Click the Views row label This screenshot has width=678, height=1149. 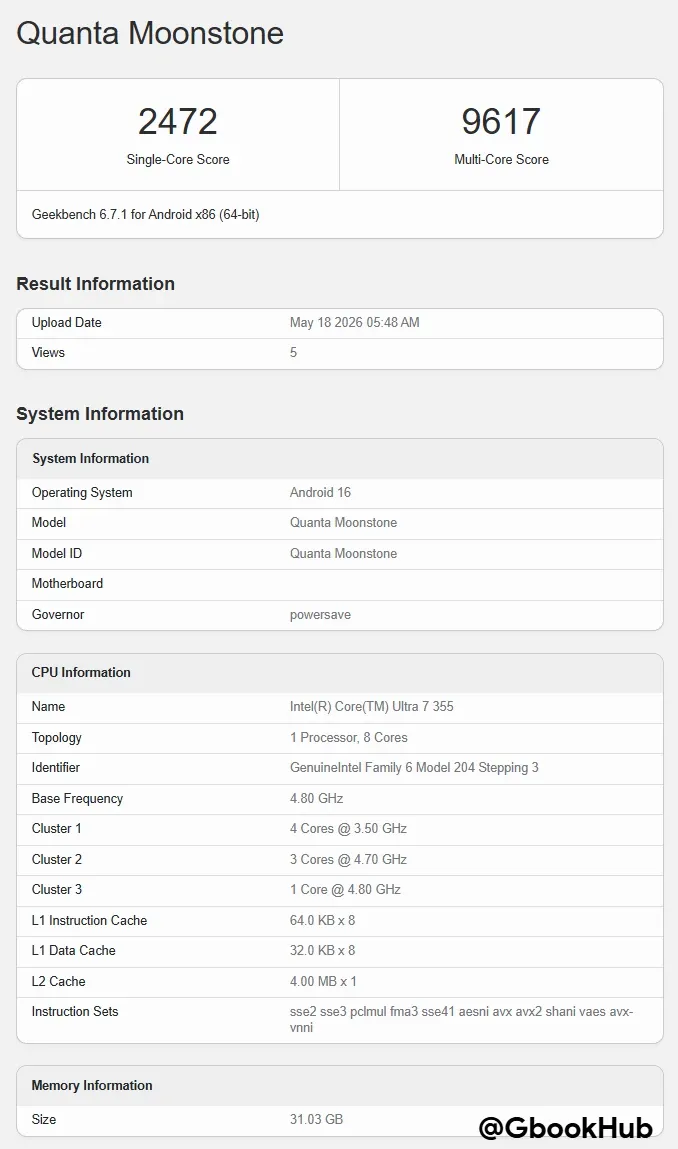point(48,352)
